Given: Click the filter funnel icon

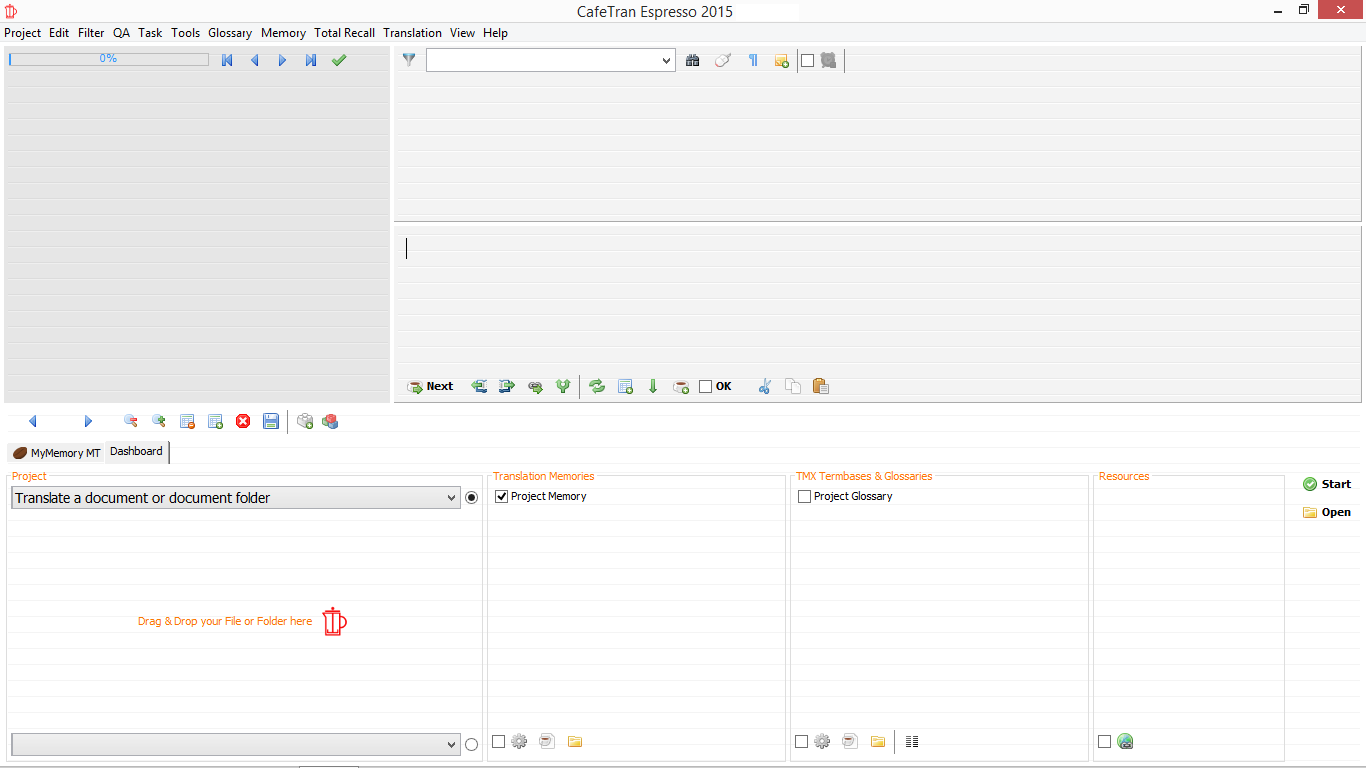Looking at the screenshot, I should (409, 61).
